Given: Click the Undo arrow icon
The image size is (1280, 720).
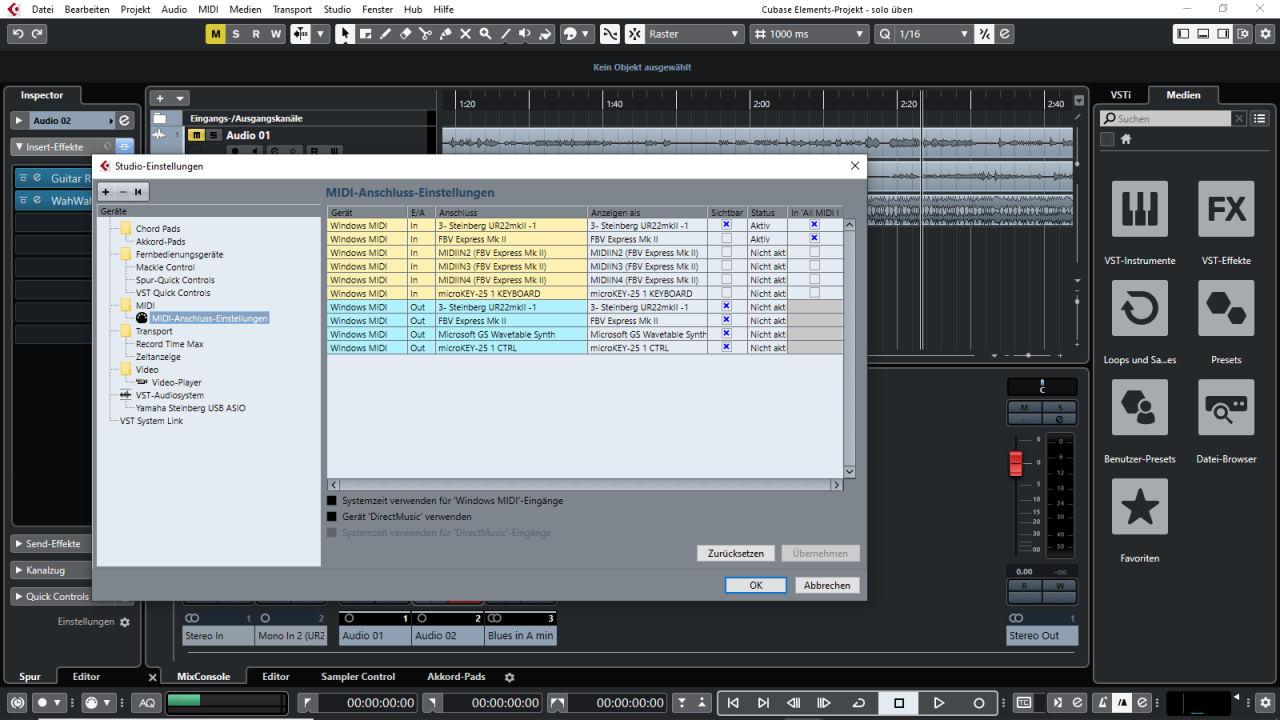Looking at the screenshot, I should point(17,34).
